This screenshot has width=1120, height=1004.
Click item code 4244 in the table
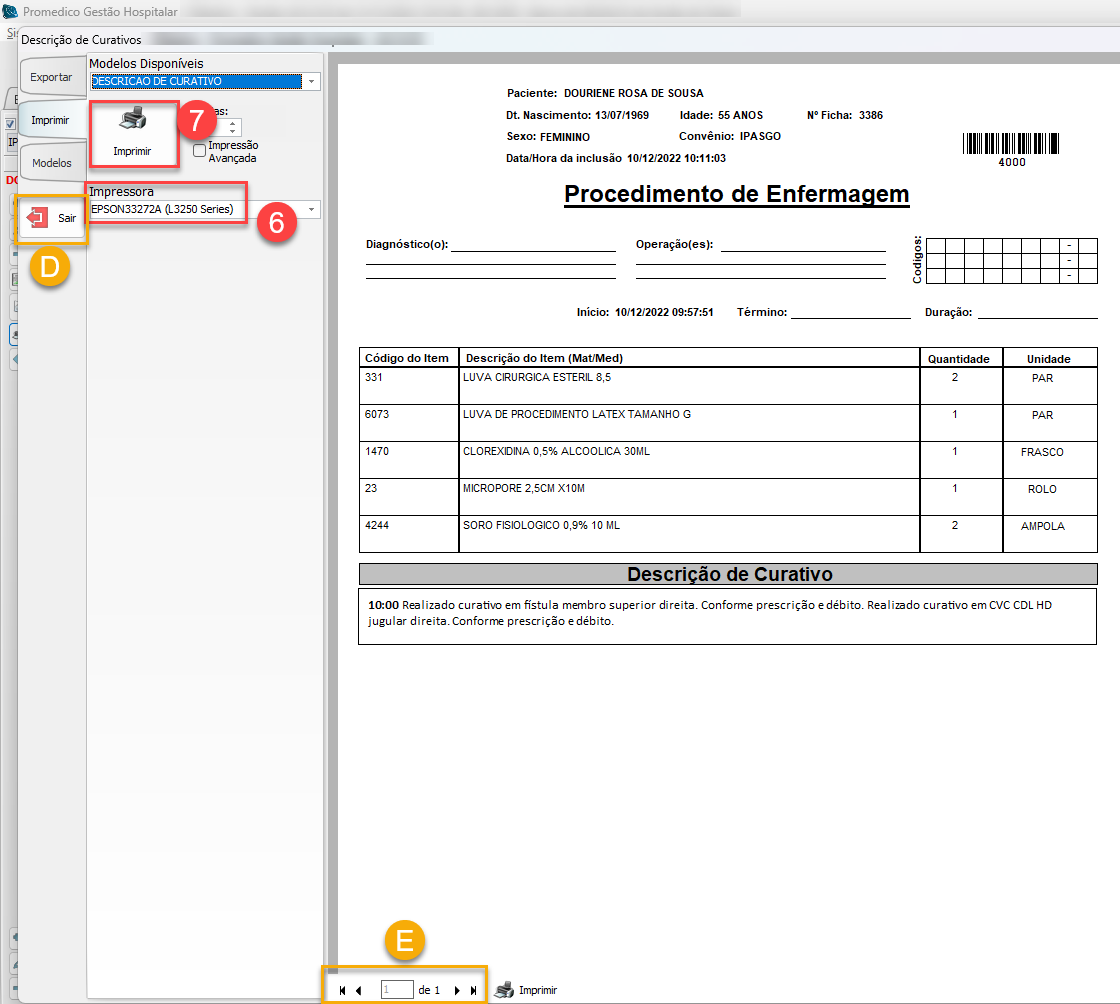(x=376, y=526)
